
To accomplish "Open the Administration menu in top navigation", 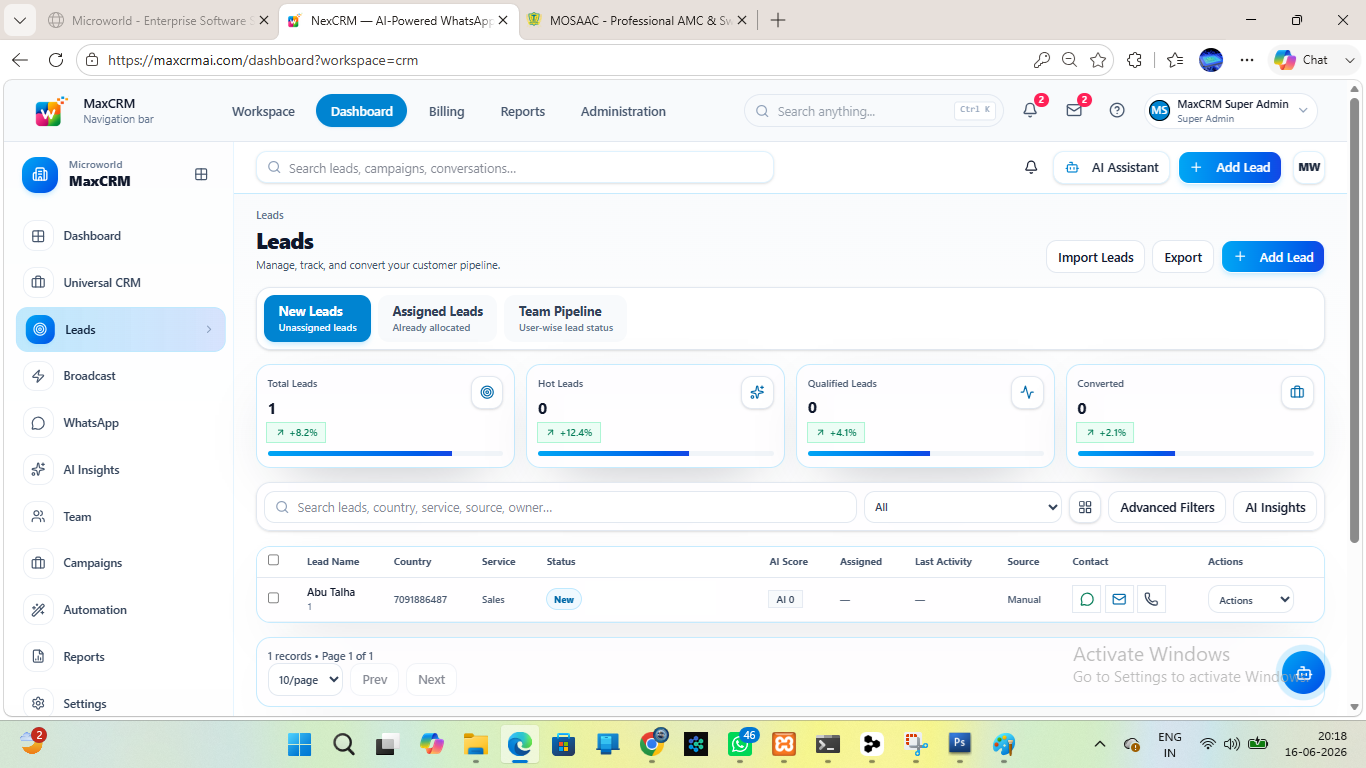I will [623, 111].
